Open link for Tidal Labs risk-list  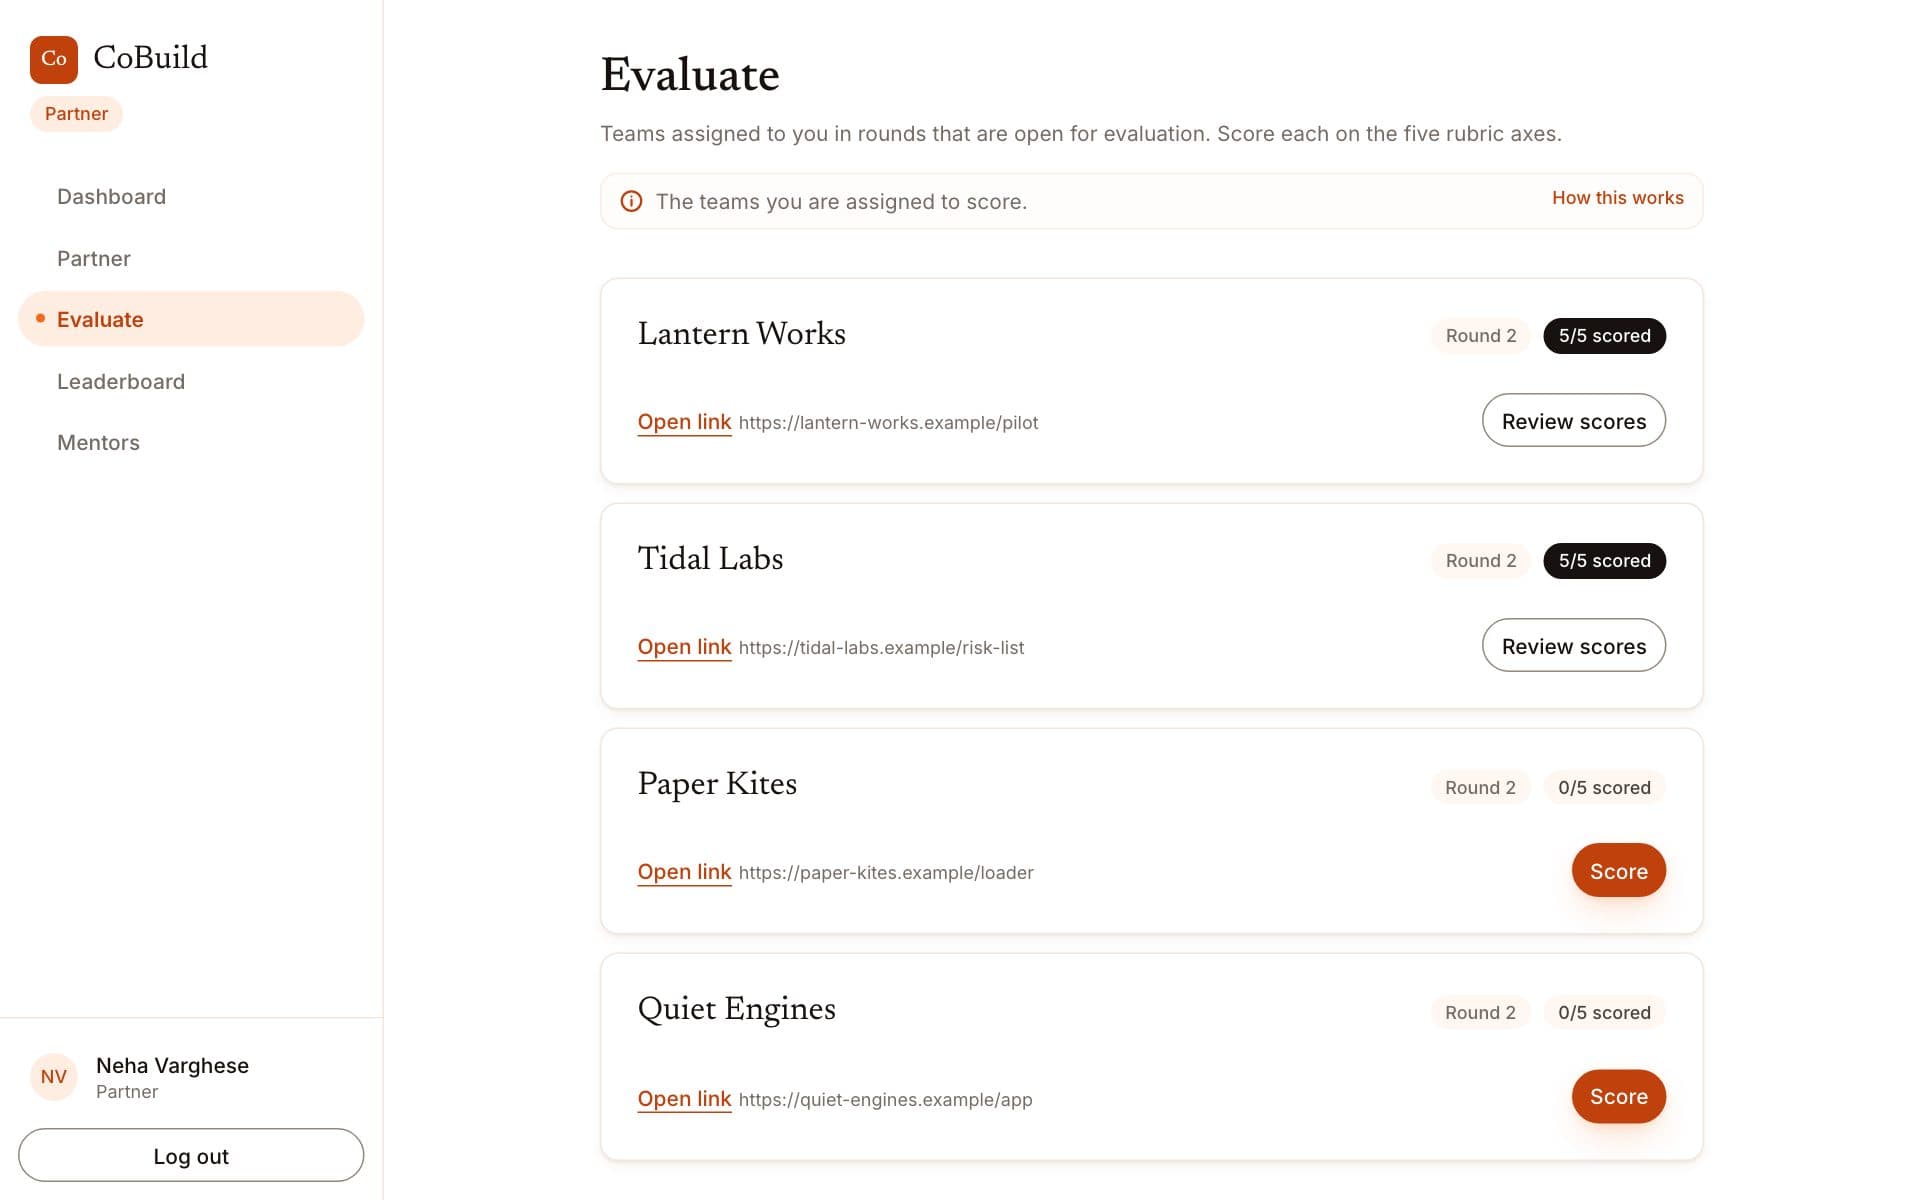click(x=684, y=647)
